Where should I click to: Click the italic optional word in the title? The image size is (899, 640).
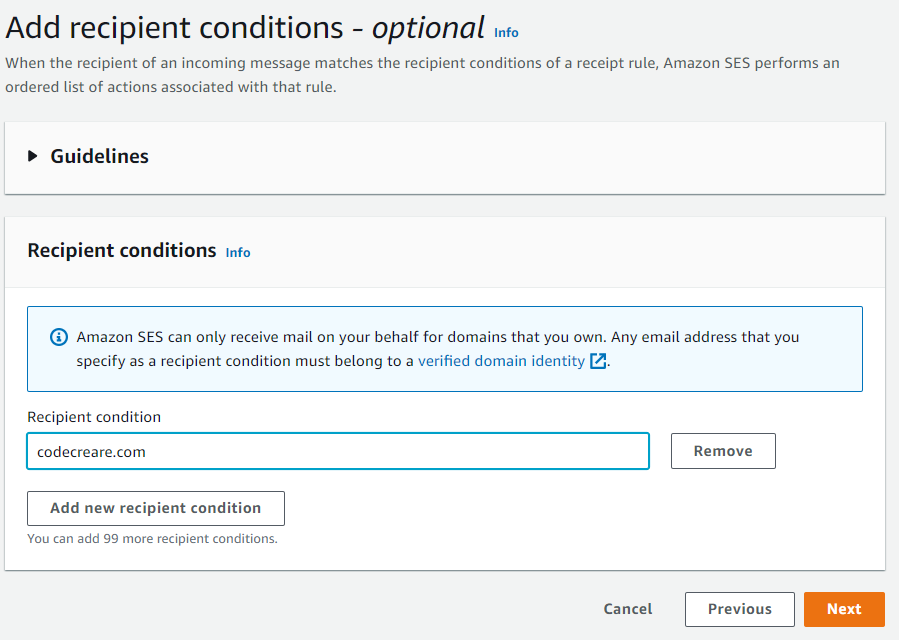click(x=428, y=27)
